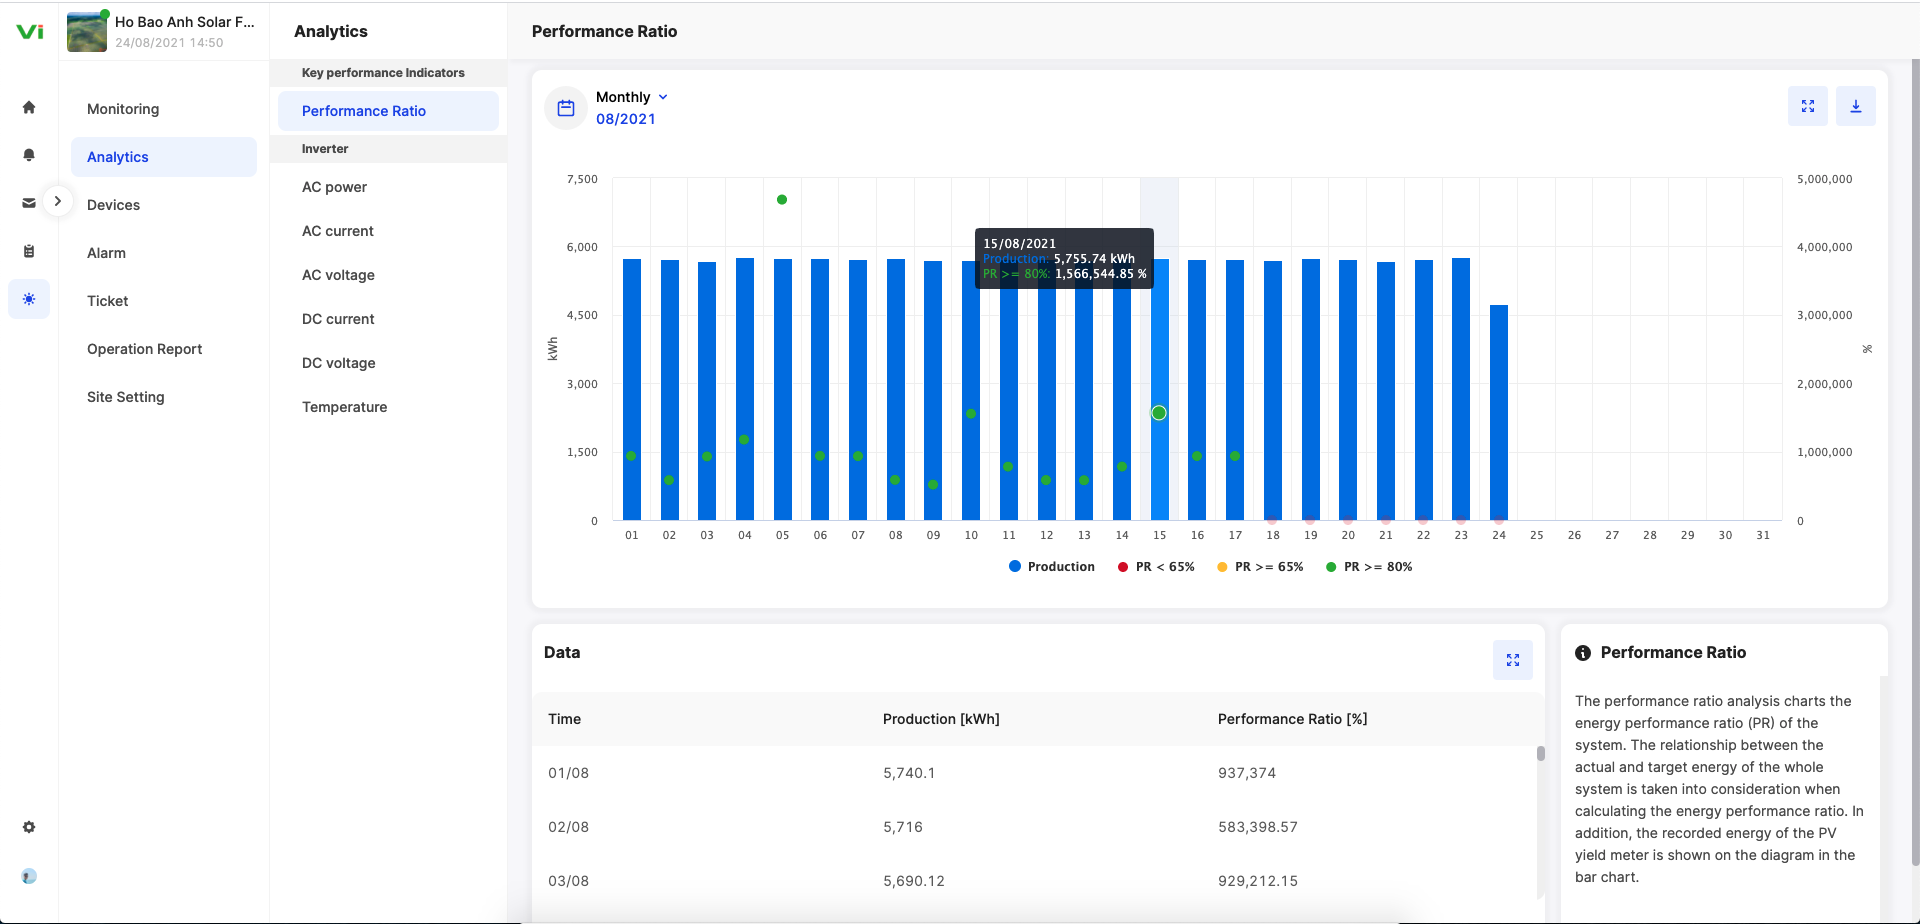Expand the Data table fullscreen
This screenshot has height=924, width=1920.
1512,660
